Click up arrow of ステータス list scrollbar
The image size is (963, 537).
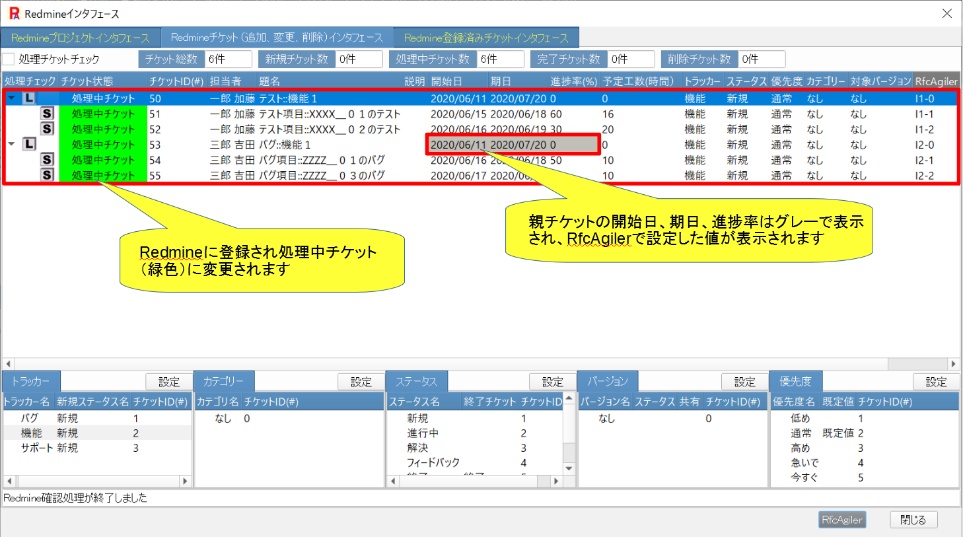point(569,399)
